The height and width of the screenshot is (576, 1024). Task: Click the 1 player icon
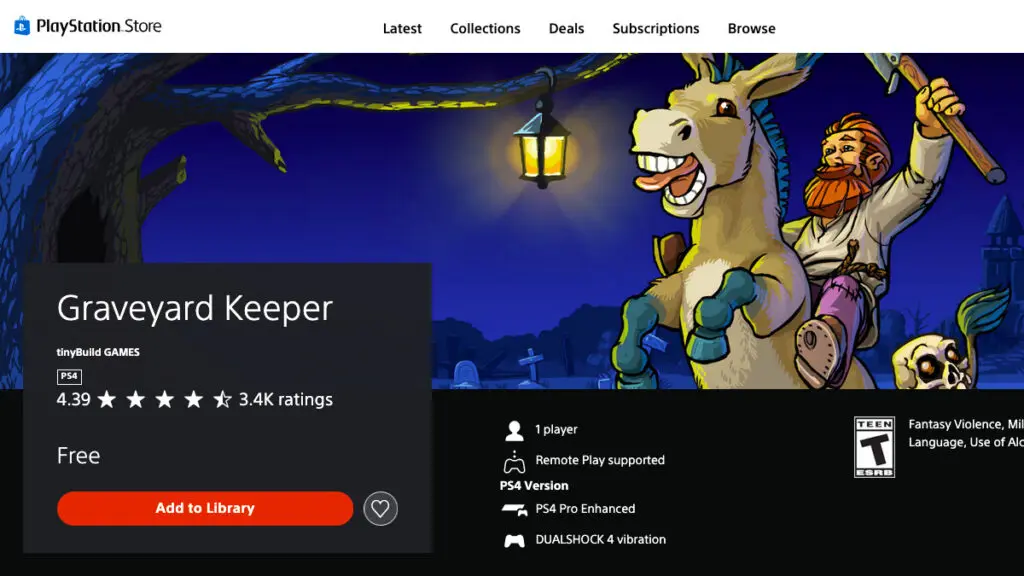tap(514, 428)
